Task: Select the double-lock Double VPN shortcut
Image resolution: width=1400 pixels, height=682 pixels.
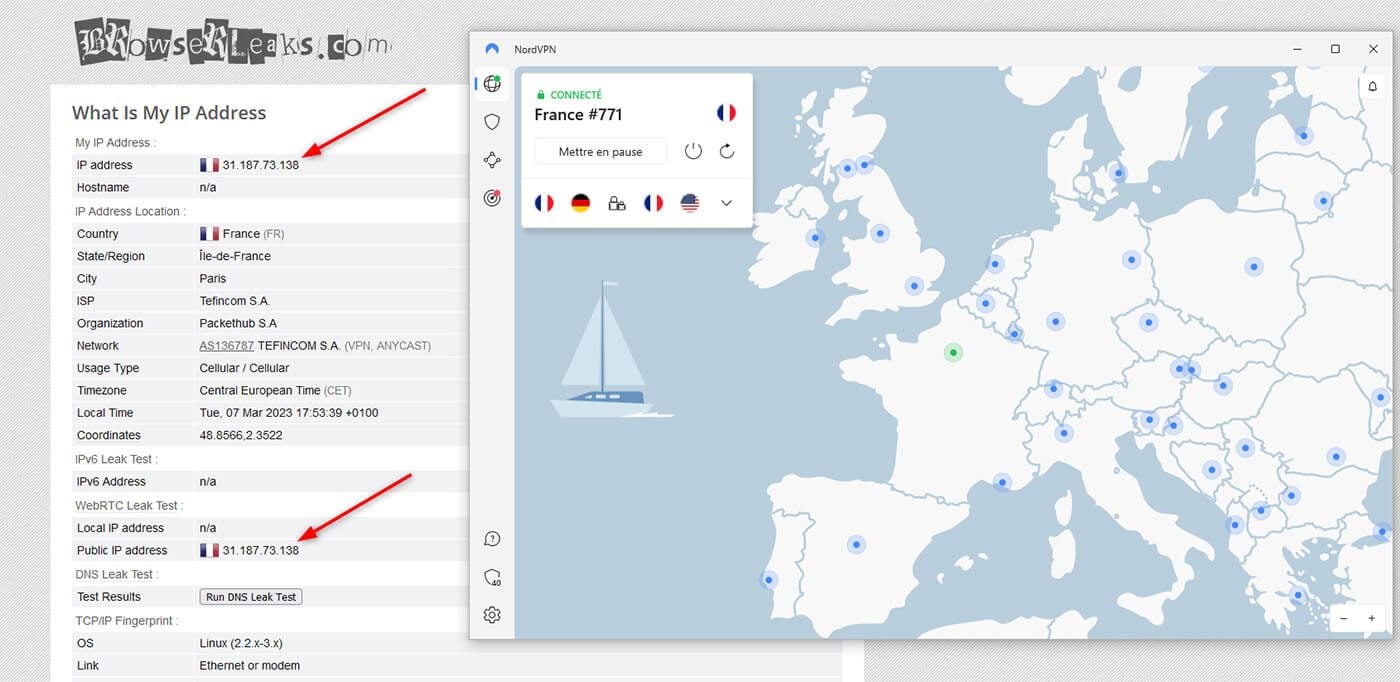Action: pyautogui.click(x=617, y=203)
